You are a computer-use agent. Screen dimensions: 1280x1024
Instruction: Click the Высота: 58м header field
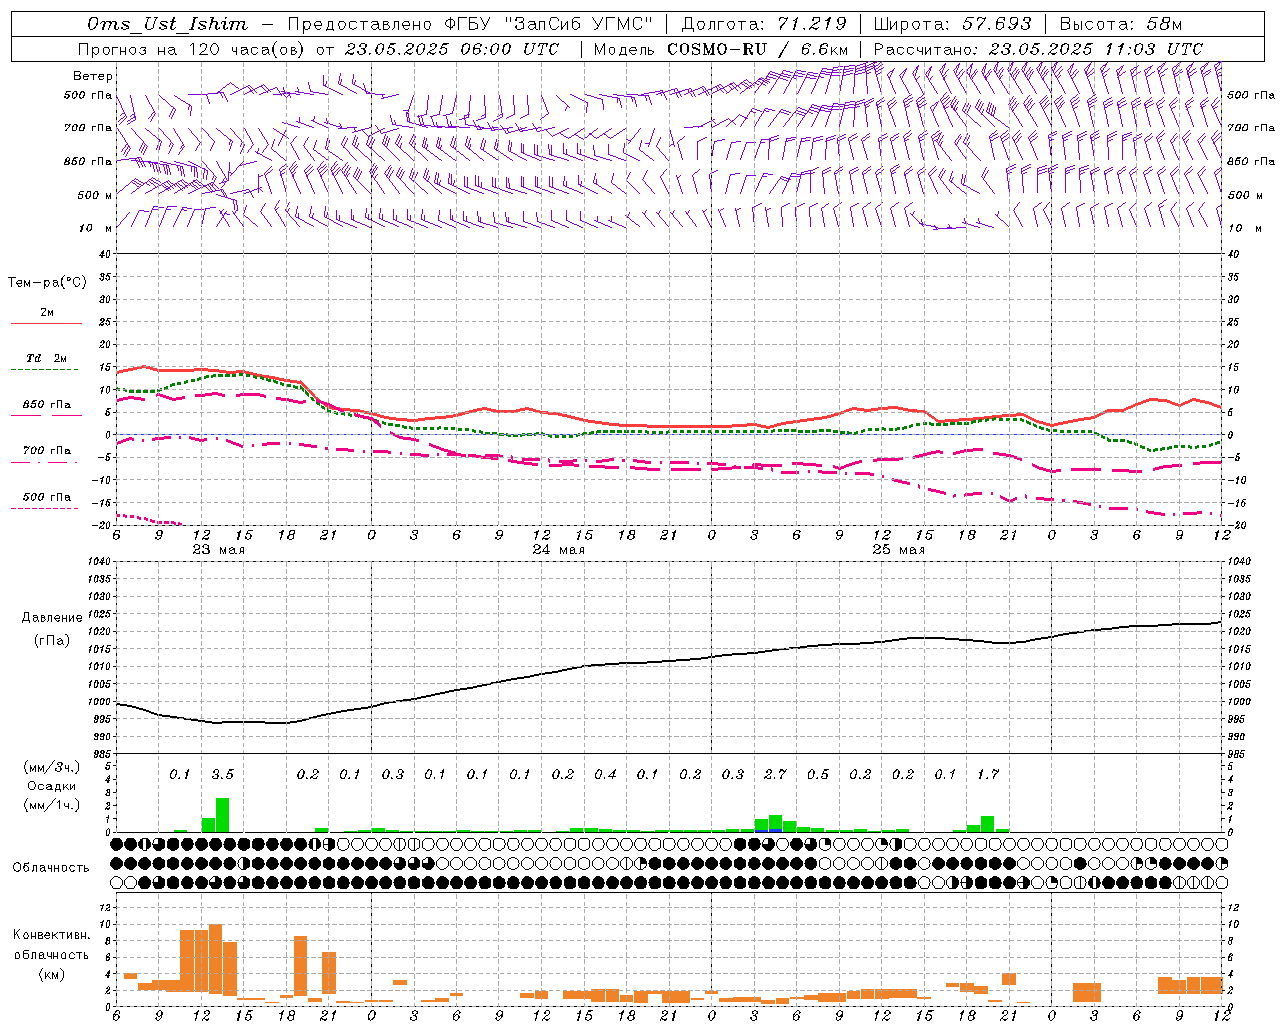click(1120, 24)
